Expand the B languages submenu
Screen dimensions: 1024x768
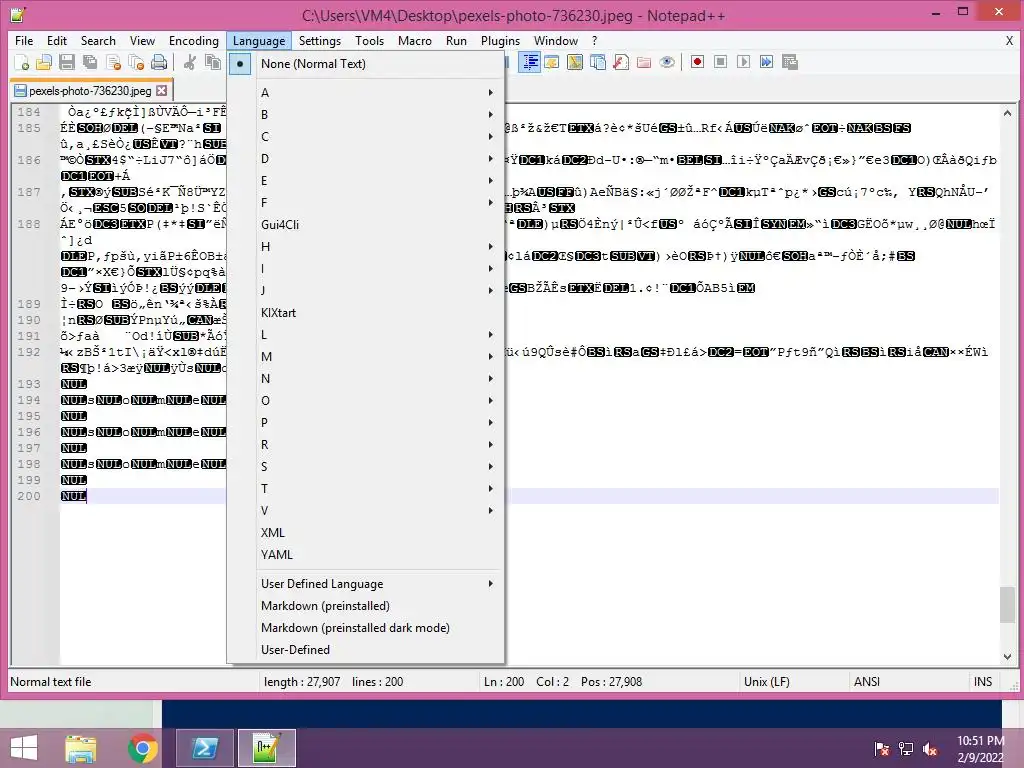(x=366, y=115)
